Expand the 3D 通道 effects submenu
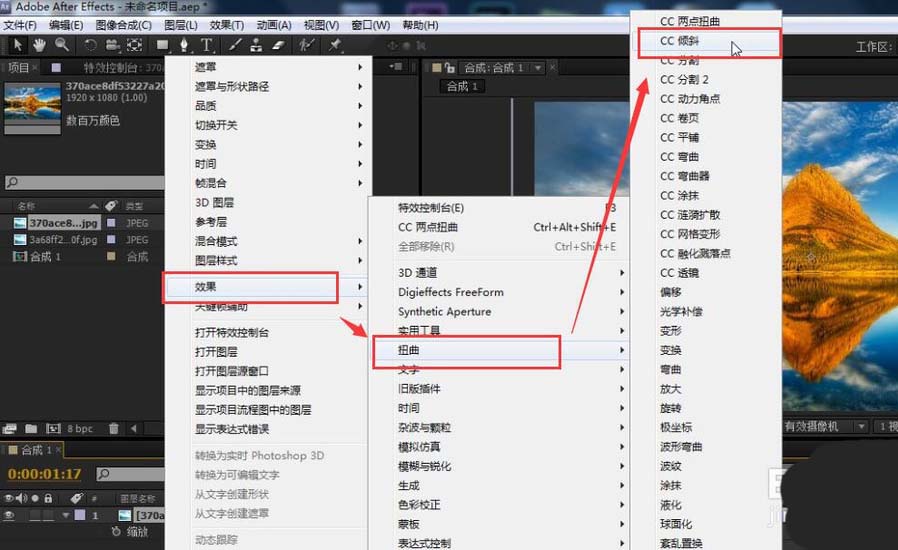Image resolution: width=898 pixels, height=550 pixels. coord(498,273)
